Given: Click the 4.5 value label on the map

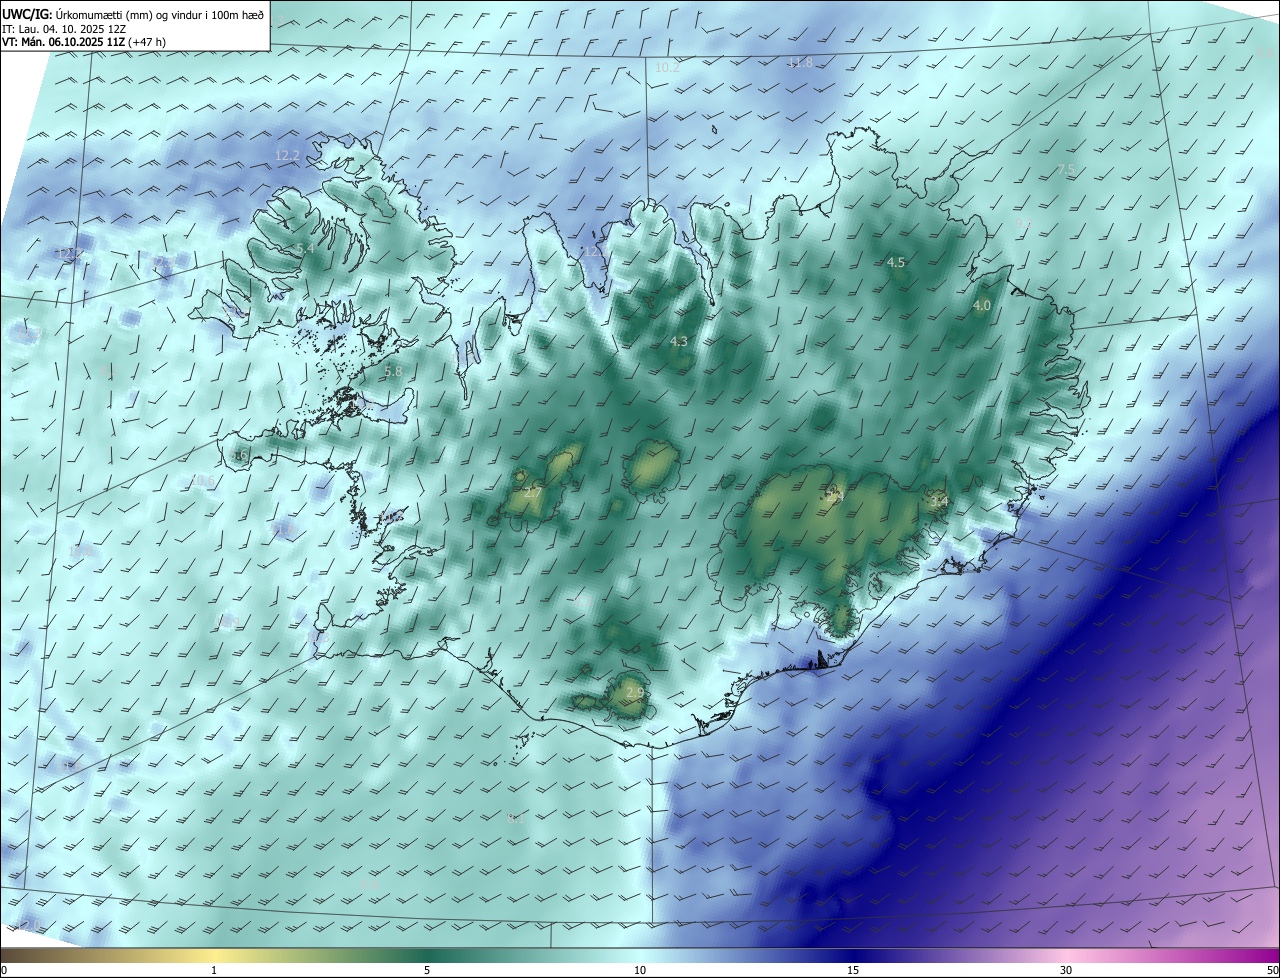Looking at the screenshot, I should click(896, 262).
